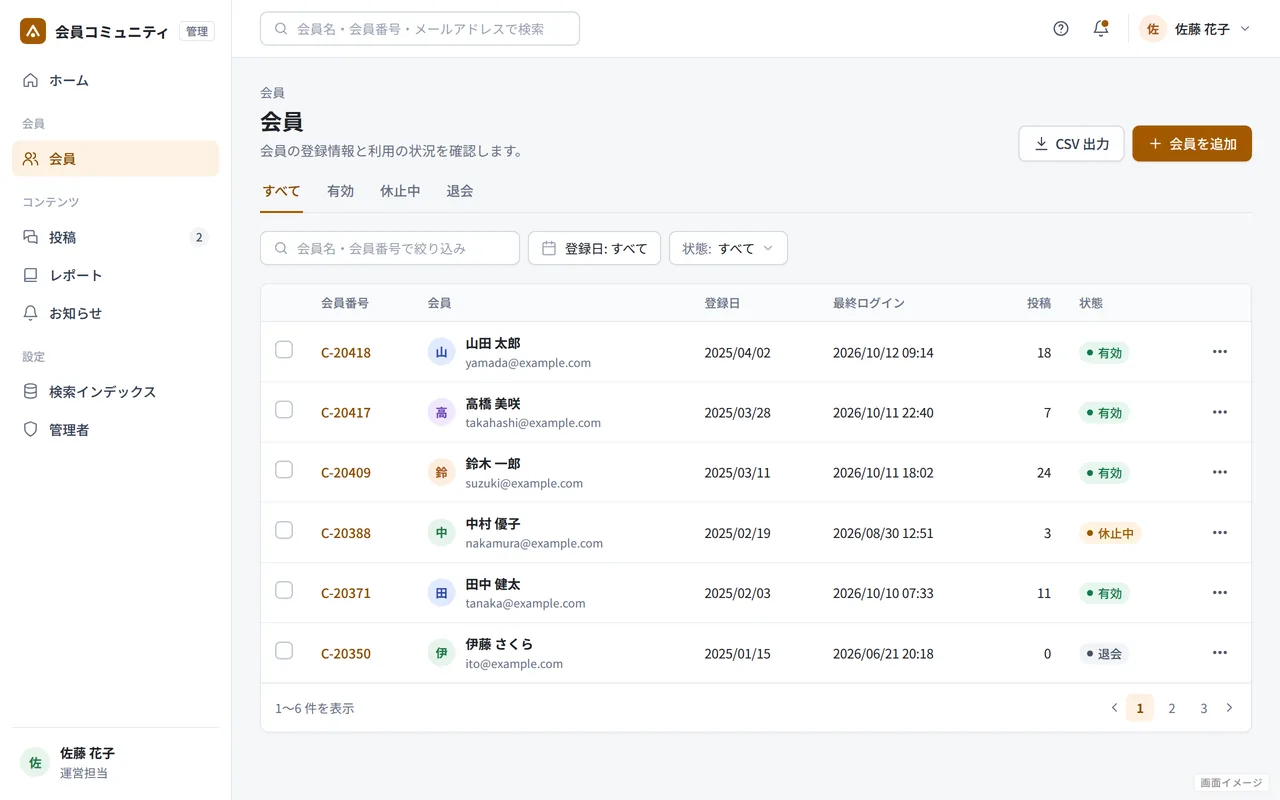The height and width of the screenshot is (800, 1280).
Task: Switch to the 退会 tab
Action: click(460, 191)
